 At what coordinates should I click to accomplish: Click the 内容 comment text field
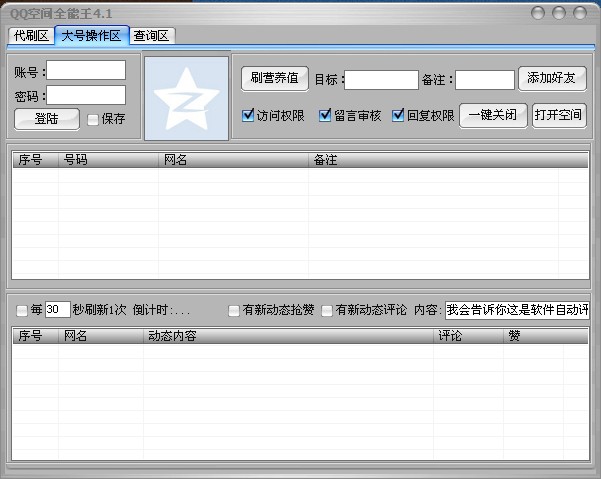[517, 310]
